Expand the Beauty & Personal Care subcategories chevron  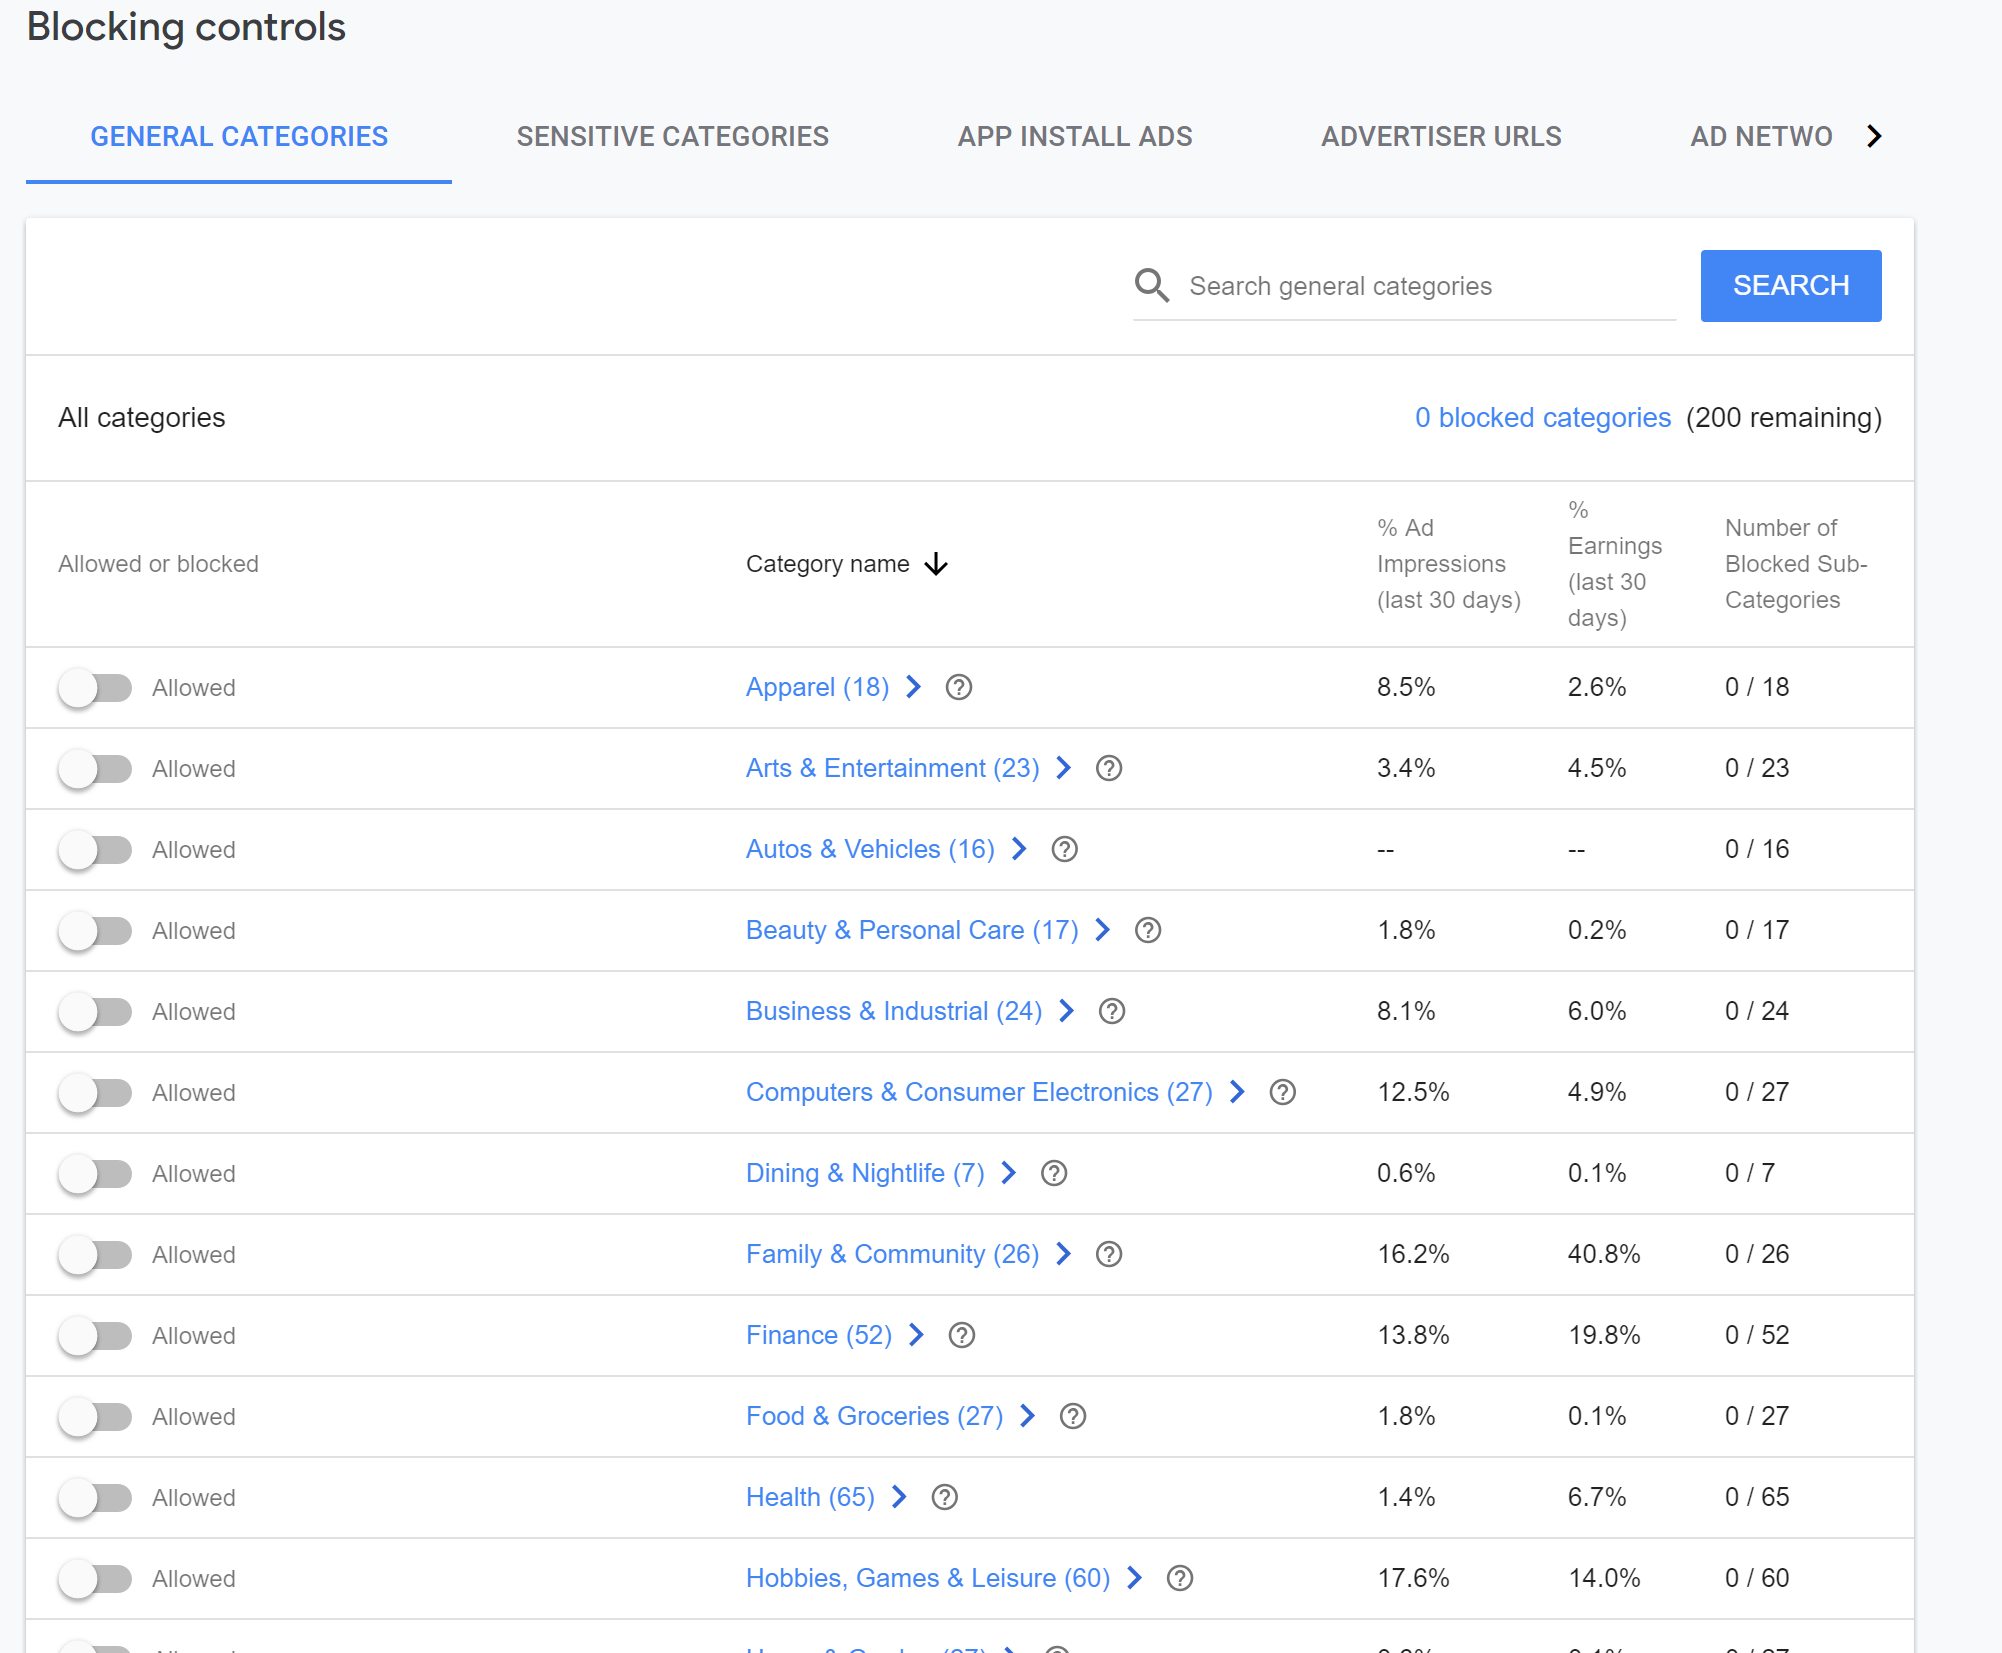[1102, 930]
